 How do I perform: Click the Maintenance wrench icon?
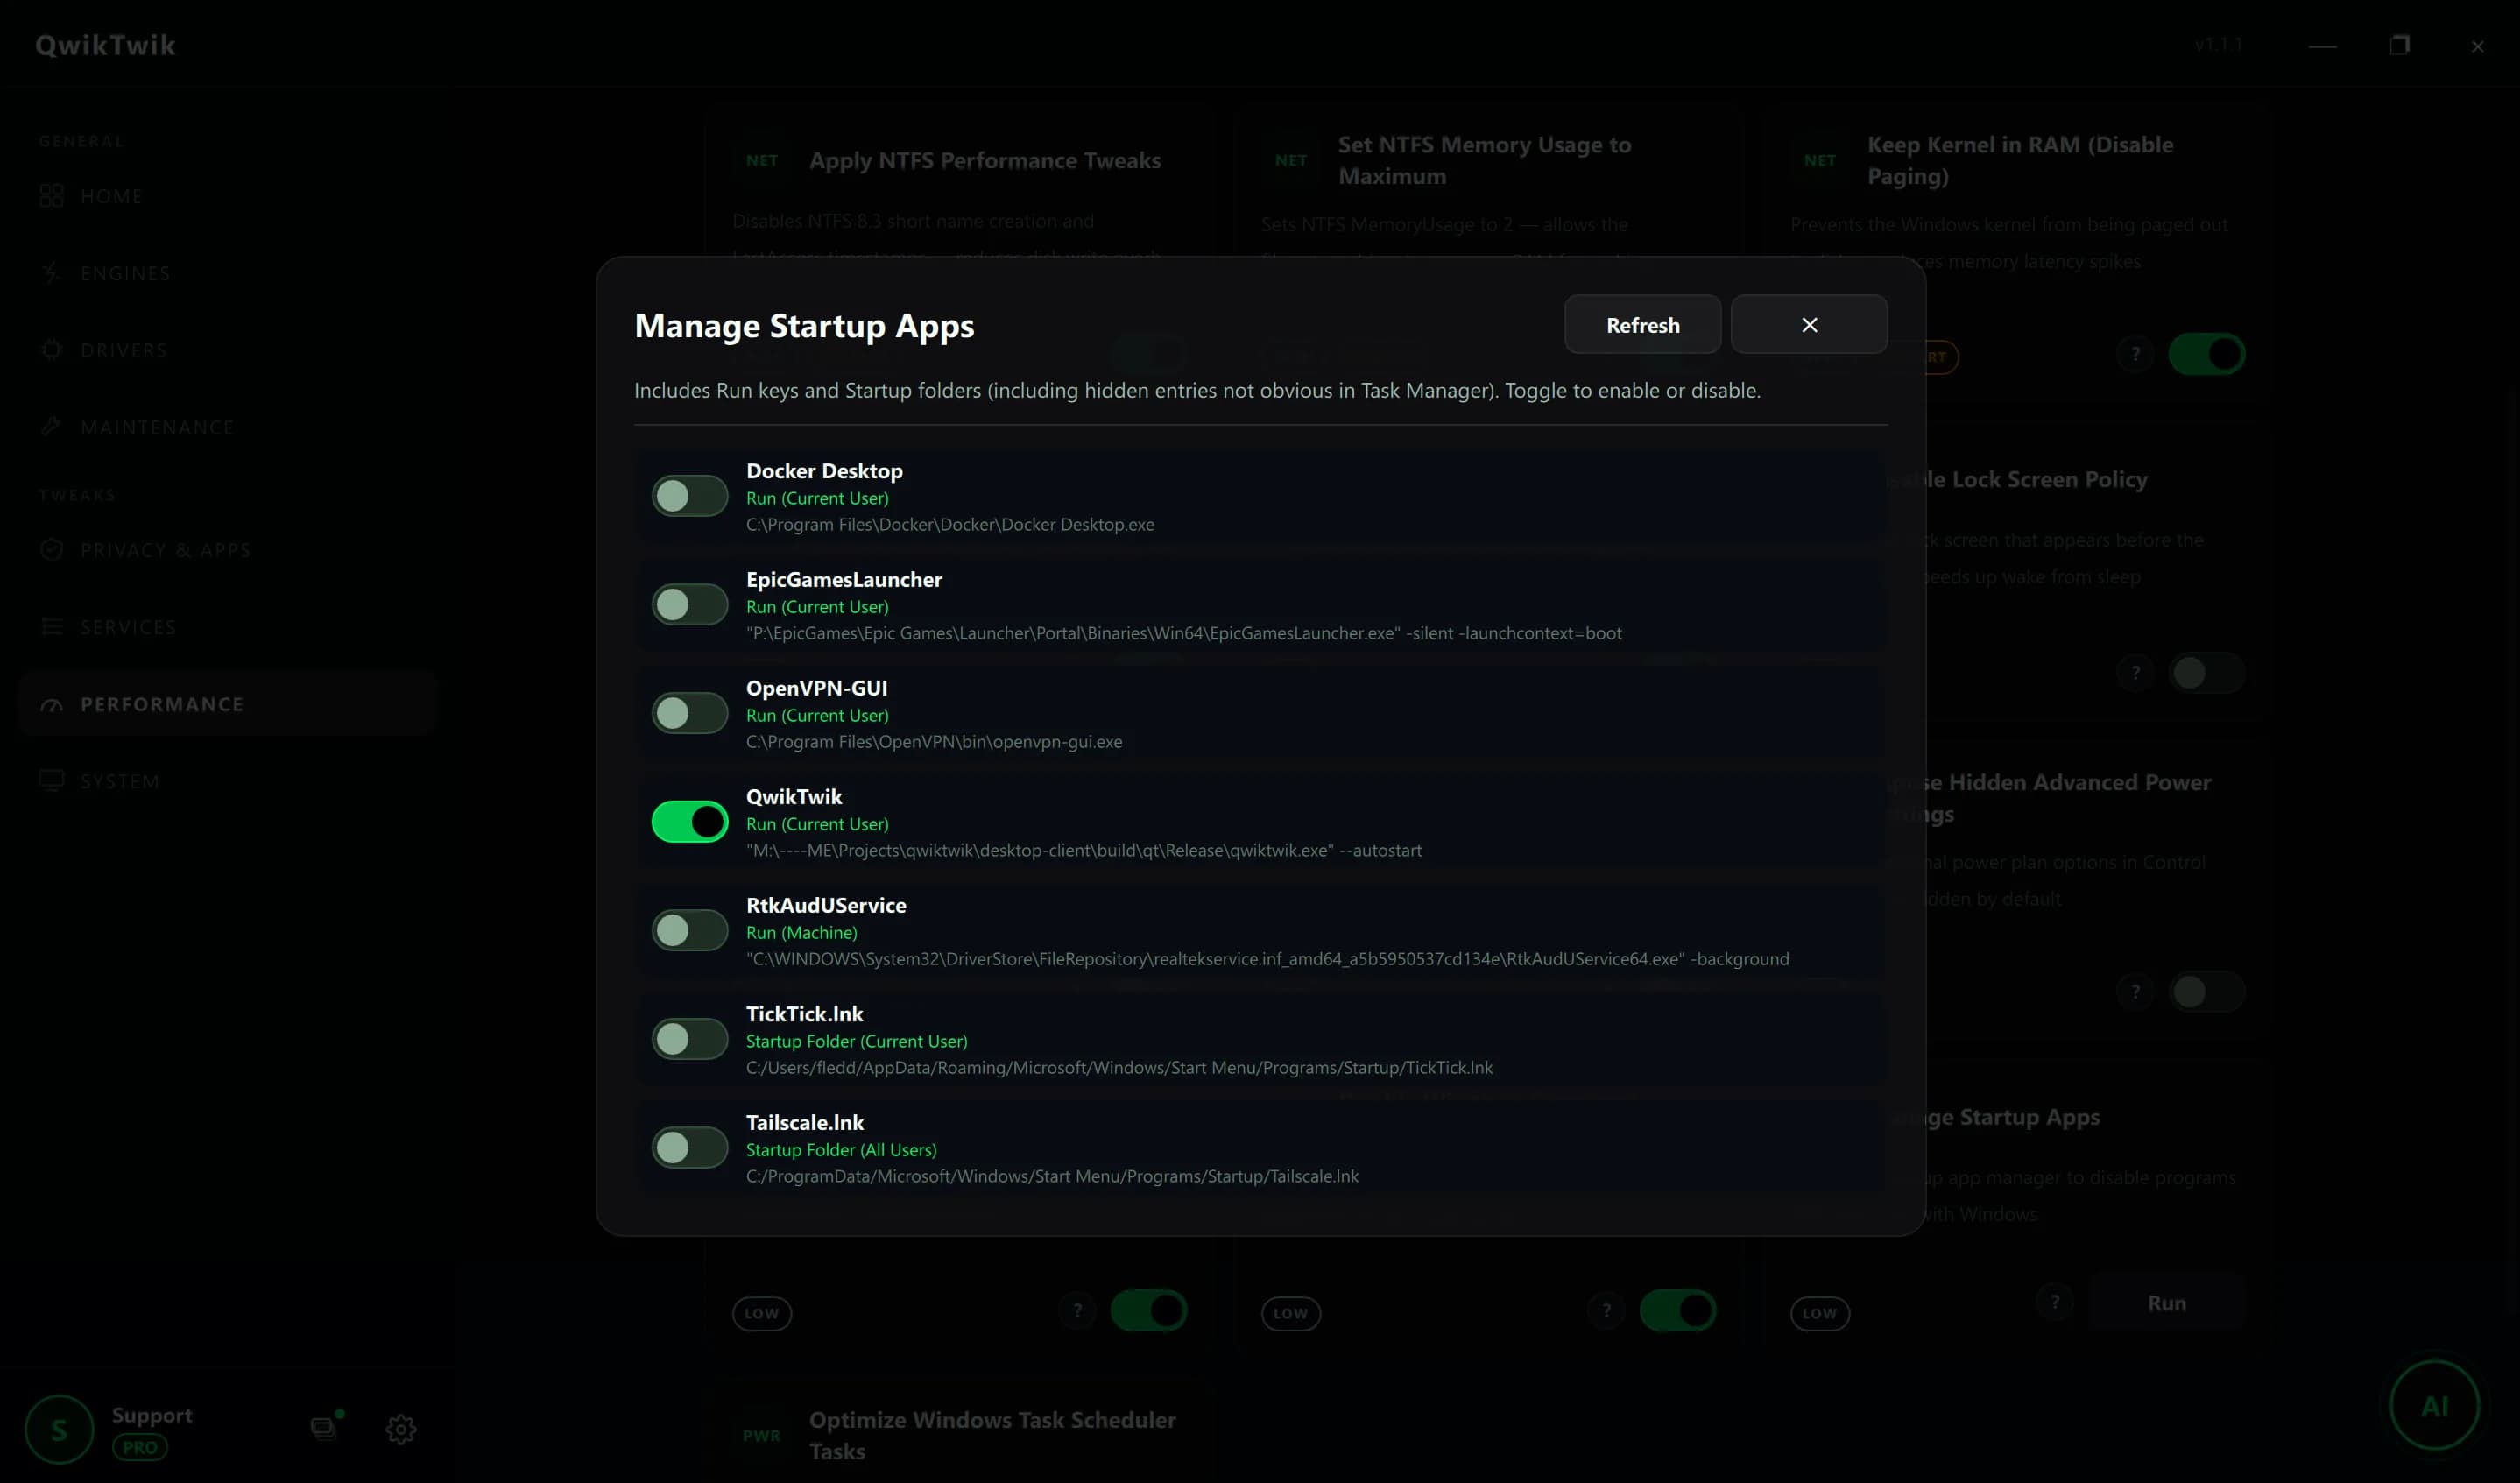(x=52, y=427)
